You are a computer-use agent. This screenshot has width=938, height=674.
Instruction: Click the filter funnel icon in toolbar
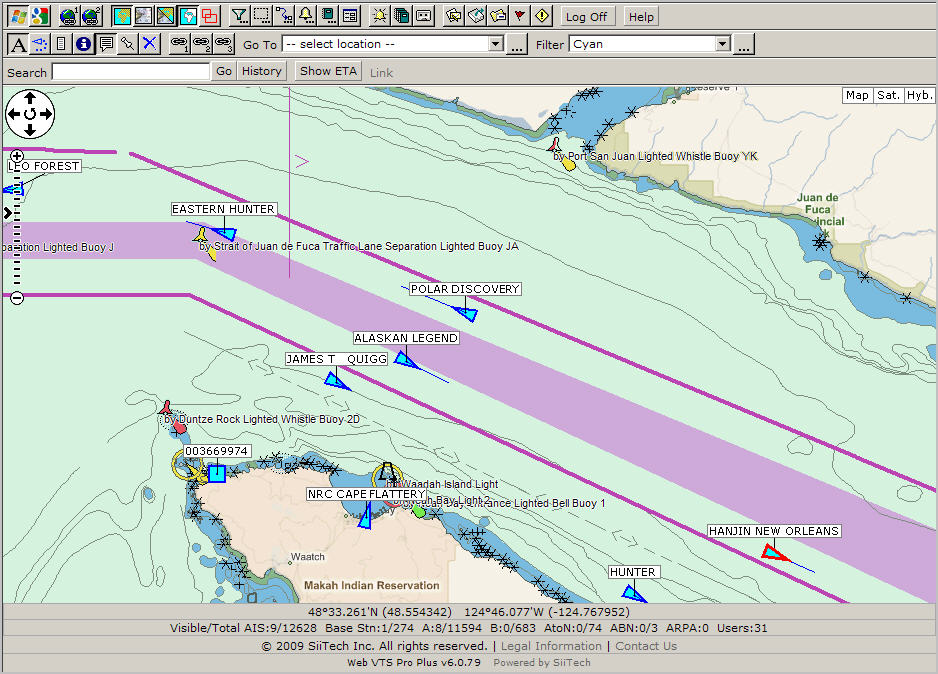pyautogui.click(x=239, y=16)
